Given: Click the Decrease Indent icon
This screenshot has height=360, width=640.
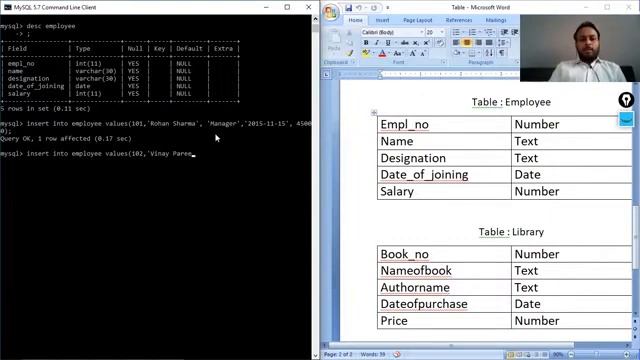Looking at the screenshot, I should pos(504,32).
